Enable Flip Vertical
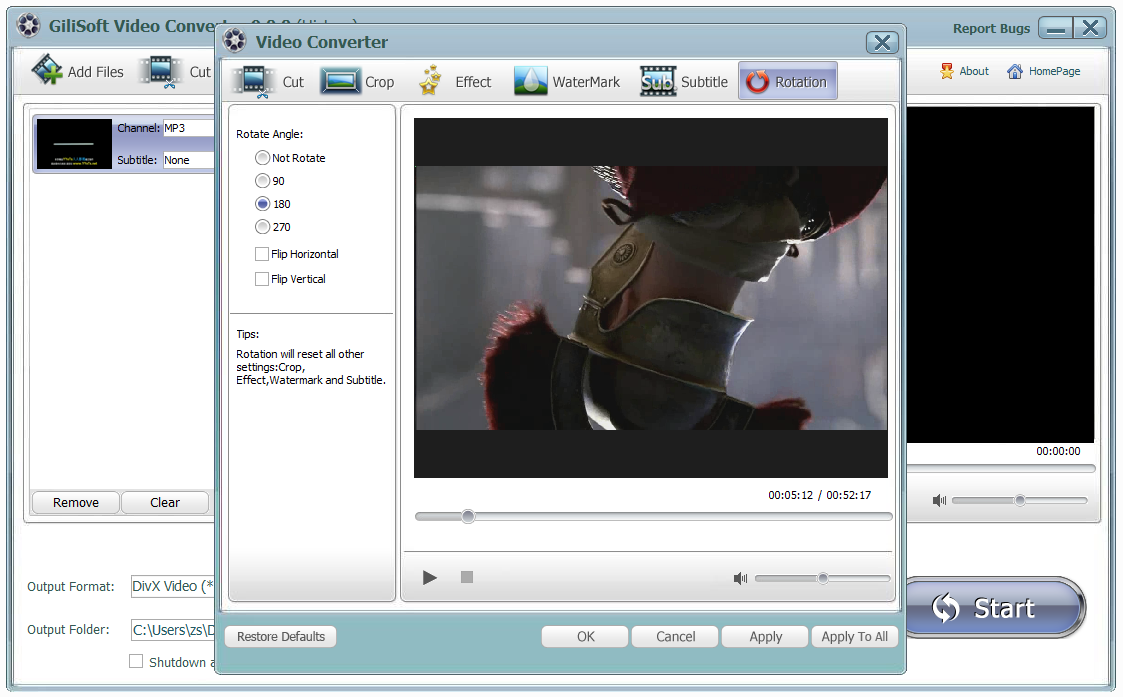Screen dimensions: 1123x697 pos(263,279)
